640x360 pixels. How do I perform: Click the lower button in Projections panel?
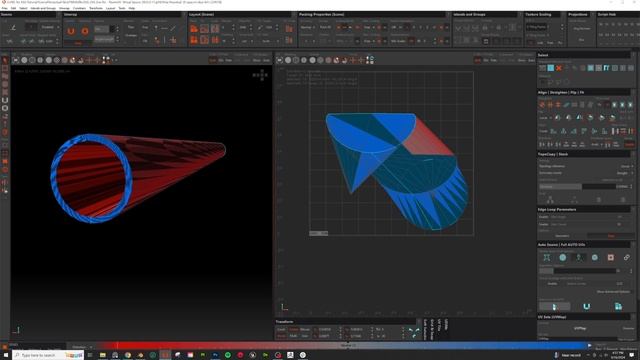click(582, 40)
